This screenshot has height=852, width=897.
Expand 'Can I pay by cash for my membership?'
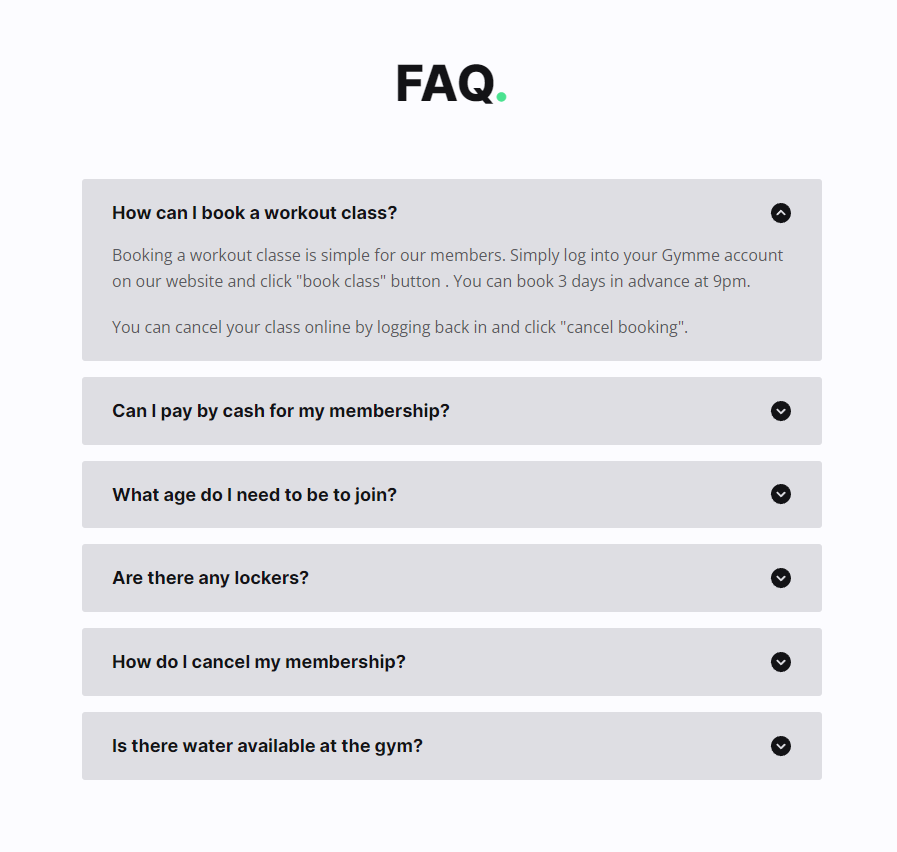281,411
